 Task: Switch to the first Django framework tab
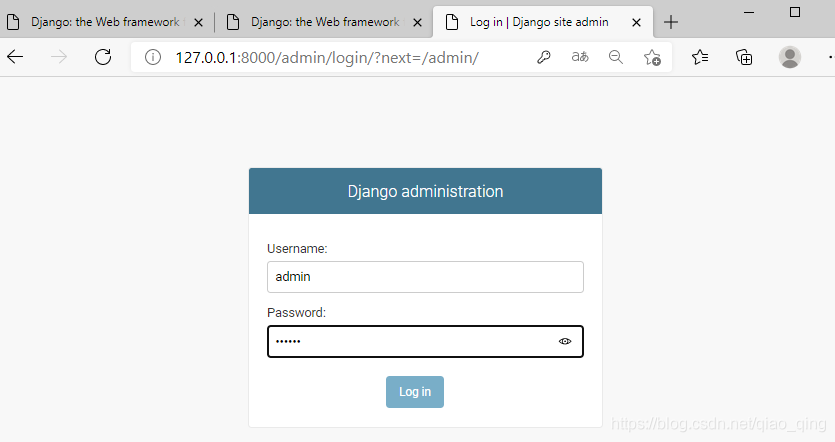point(104,22)
